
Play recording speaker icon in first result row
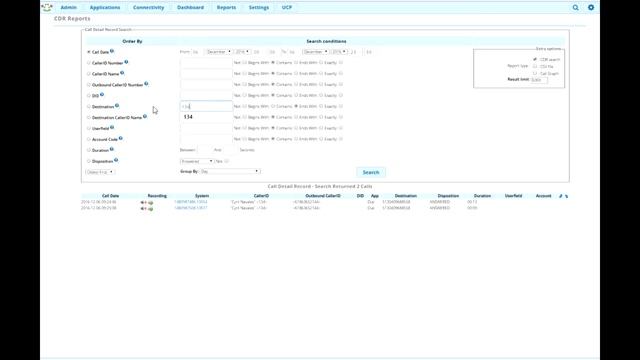(x=143, y=202)
